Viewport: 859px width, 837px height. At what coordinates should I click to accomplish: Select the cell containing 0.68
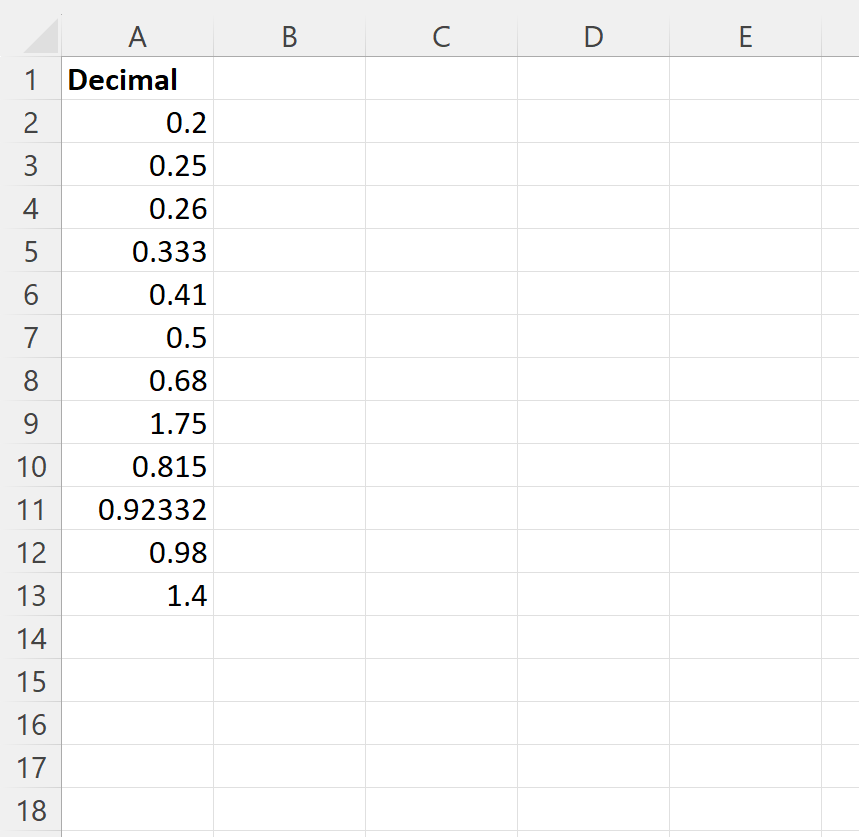click(x=137, y=380)
